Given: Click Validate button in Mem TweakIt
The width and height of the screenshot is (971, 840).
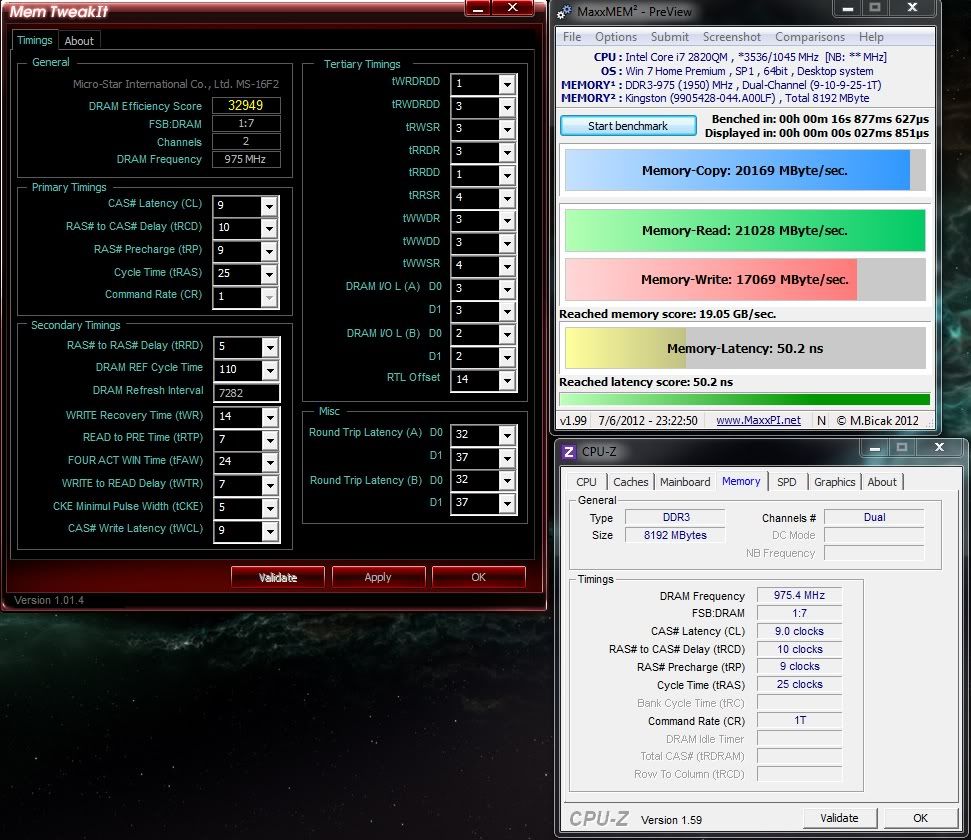Looking at the screenshot, I should pos(278,577).
